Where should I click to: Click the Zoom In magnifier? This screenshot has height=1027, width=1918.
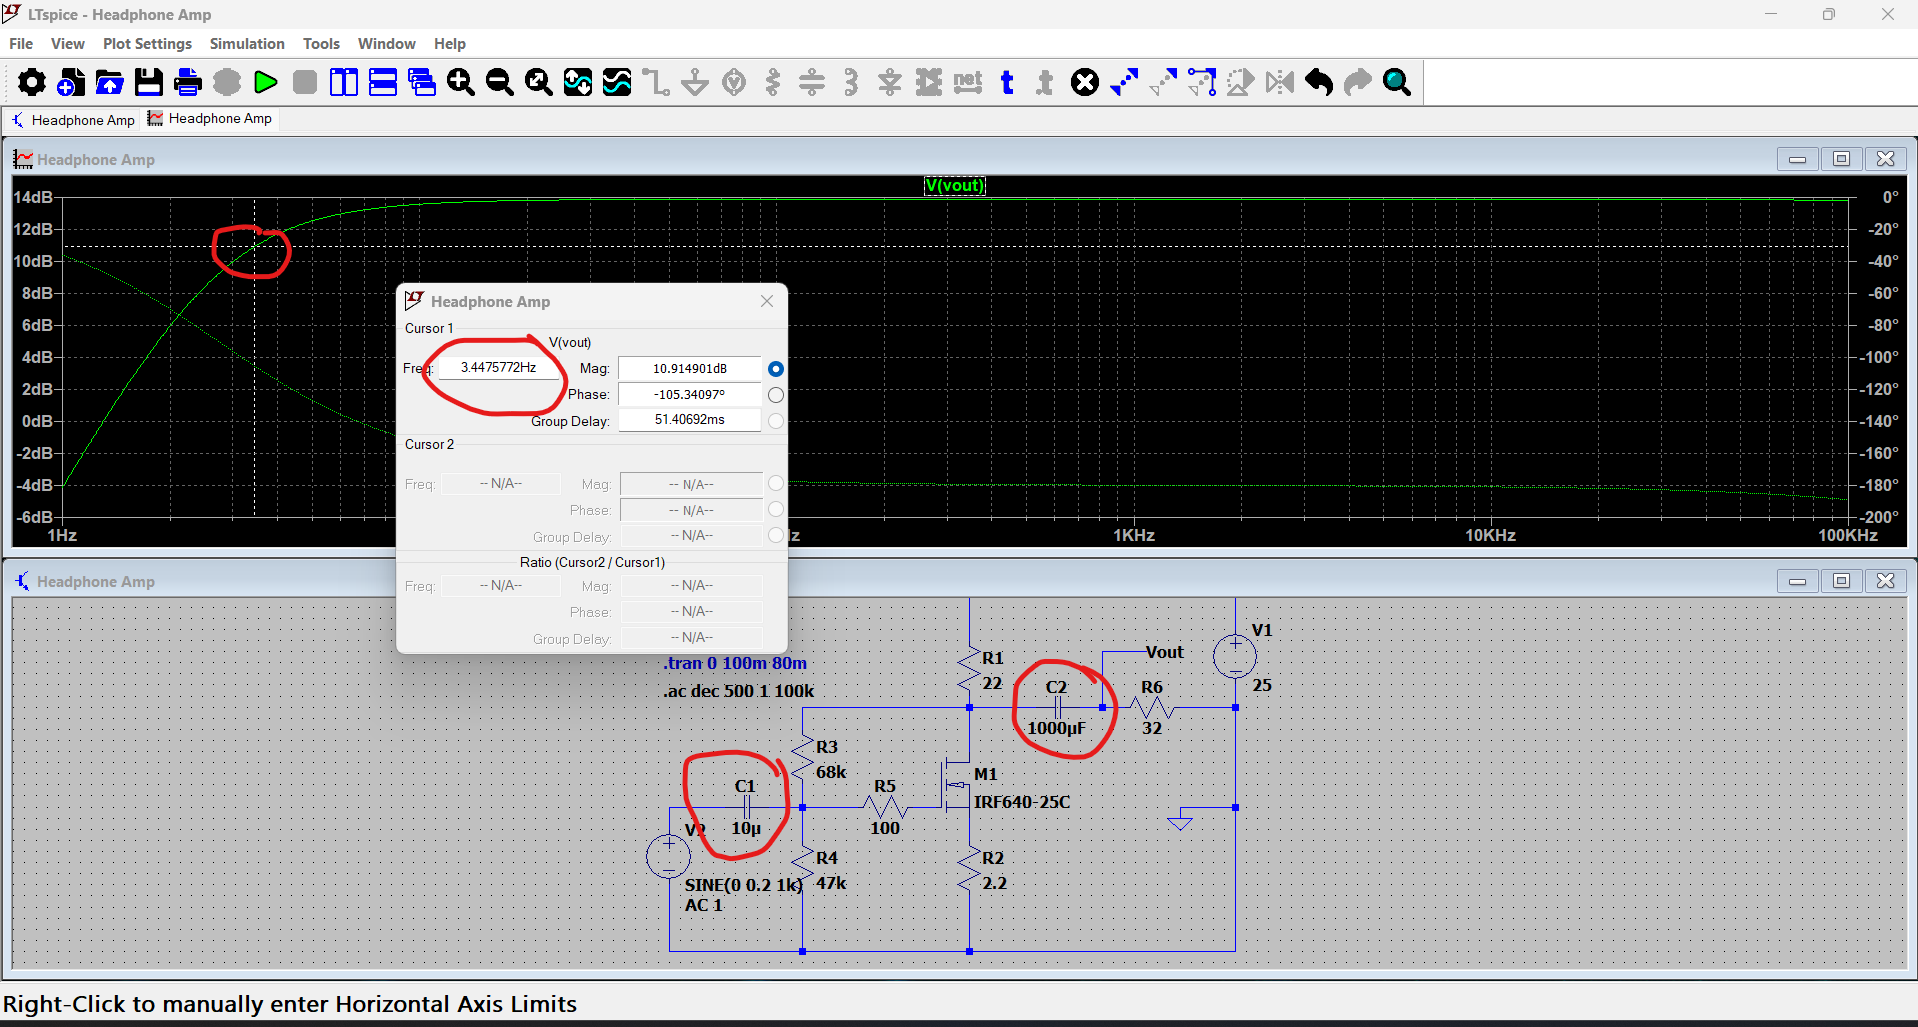coord(461,82)
